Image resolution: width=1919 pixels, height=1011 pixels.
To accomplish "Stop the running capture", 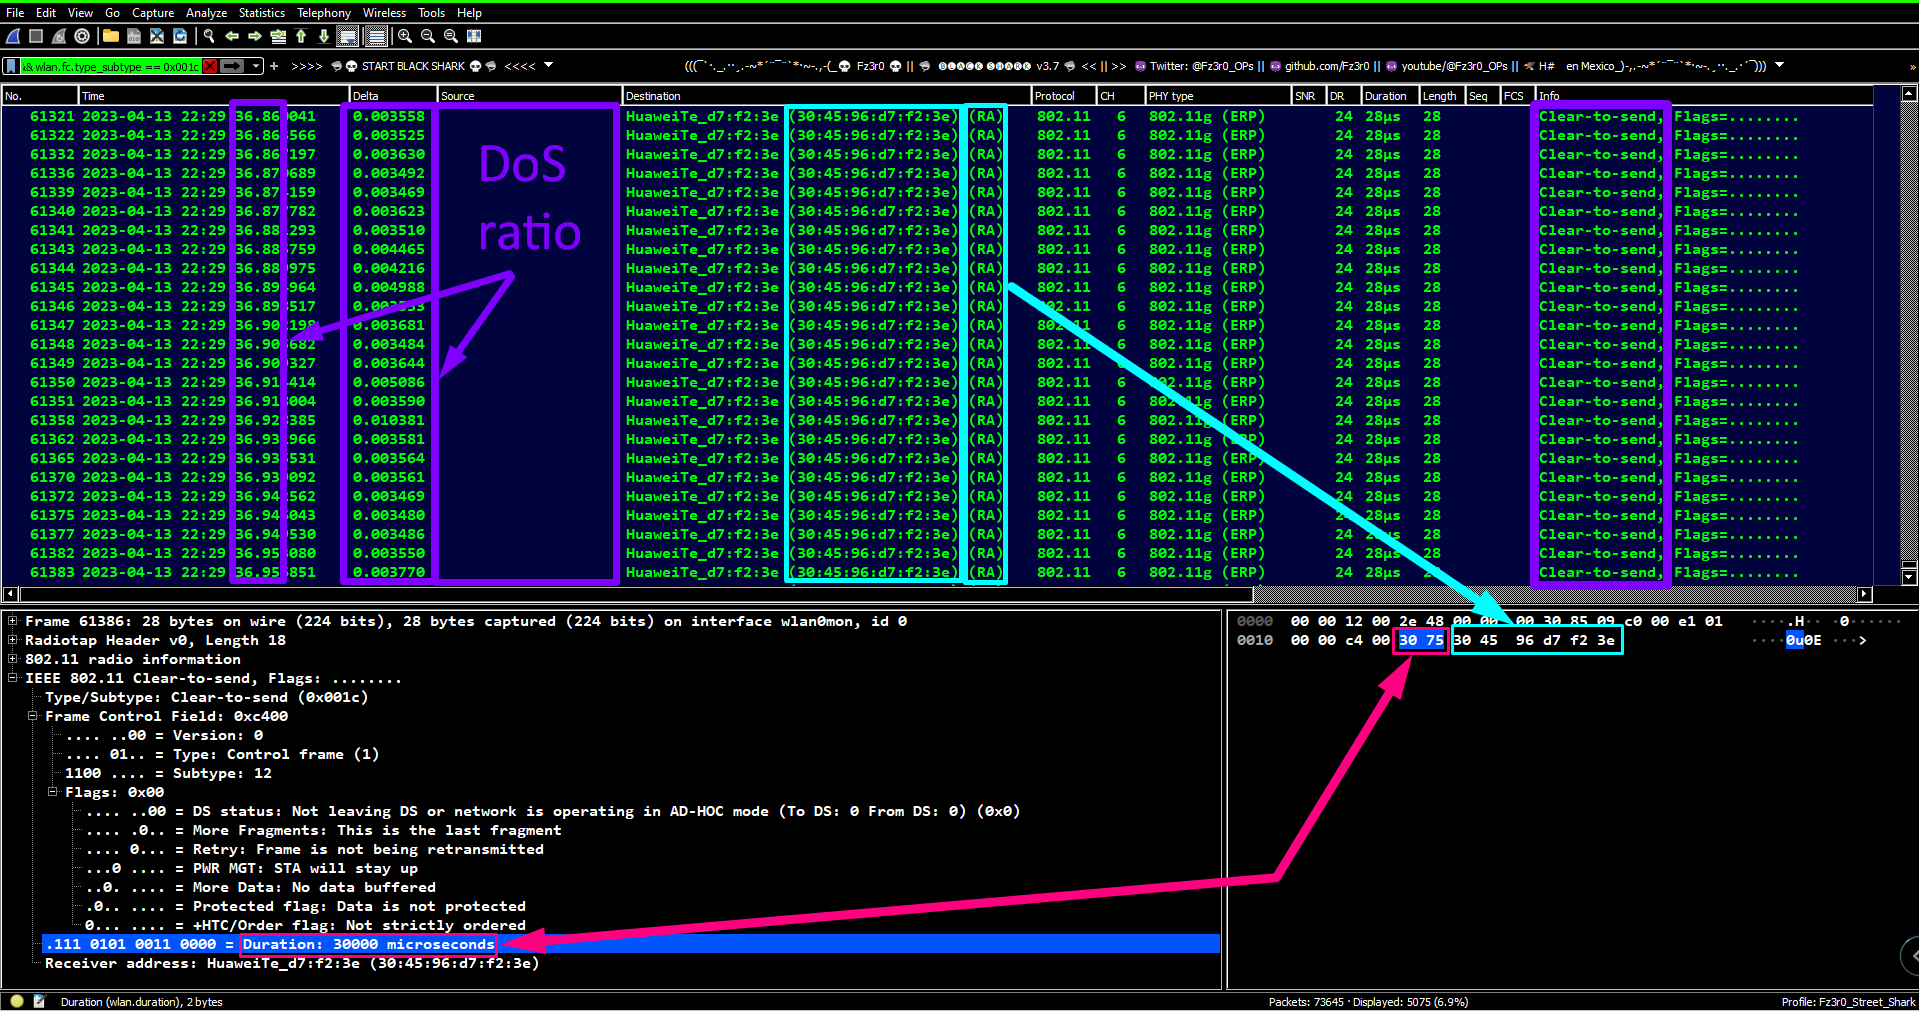I will [35, 36].
